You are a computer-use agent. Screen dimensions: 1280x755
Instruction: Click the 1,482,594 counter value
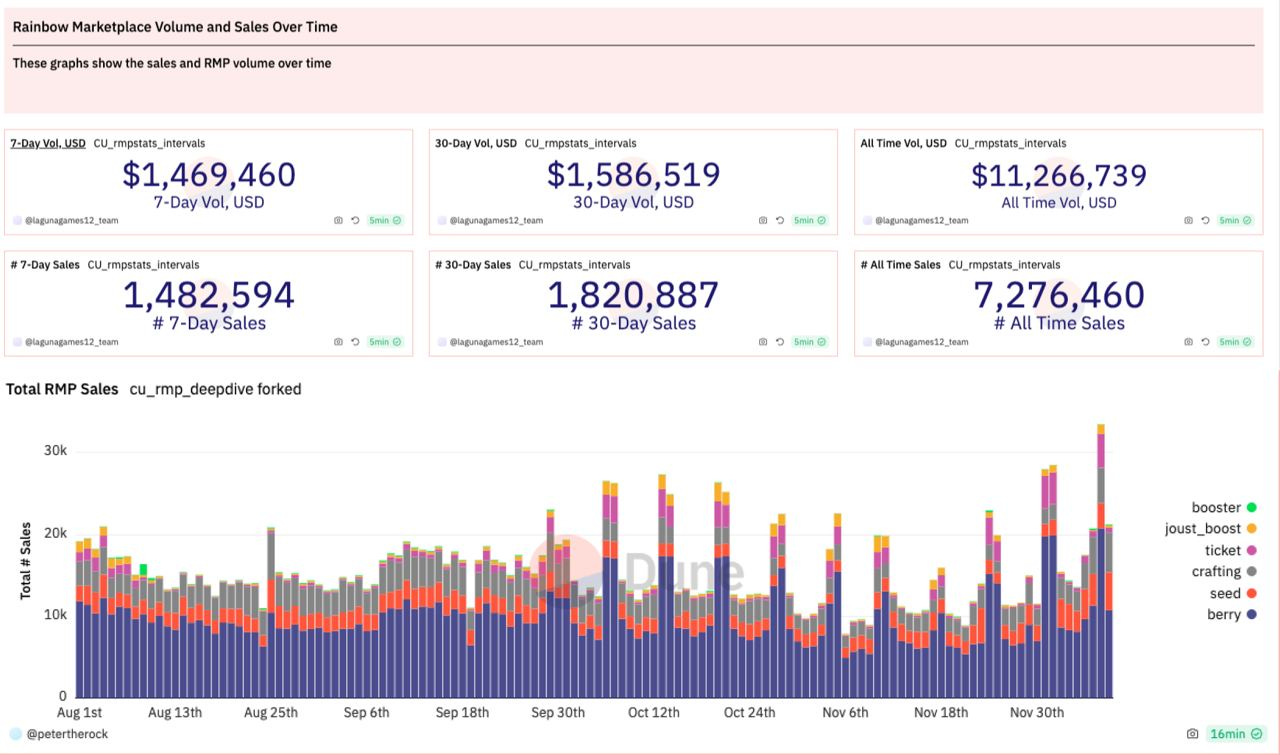pyautogui.click(x=209, y=296)
